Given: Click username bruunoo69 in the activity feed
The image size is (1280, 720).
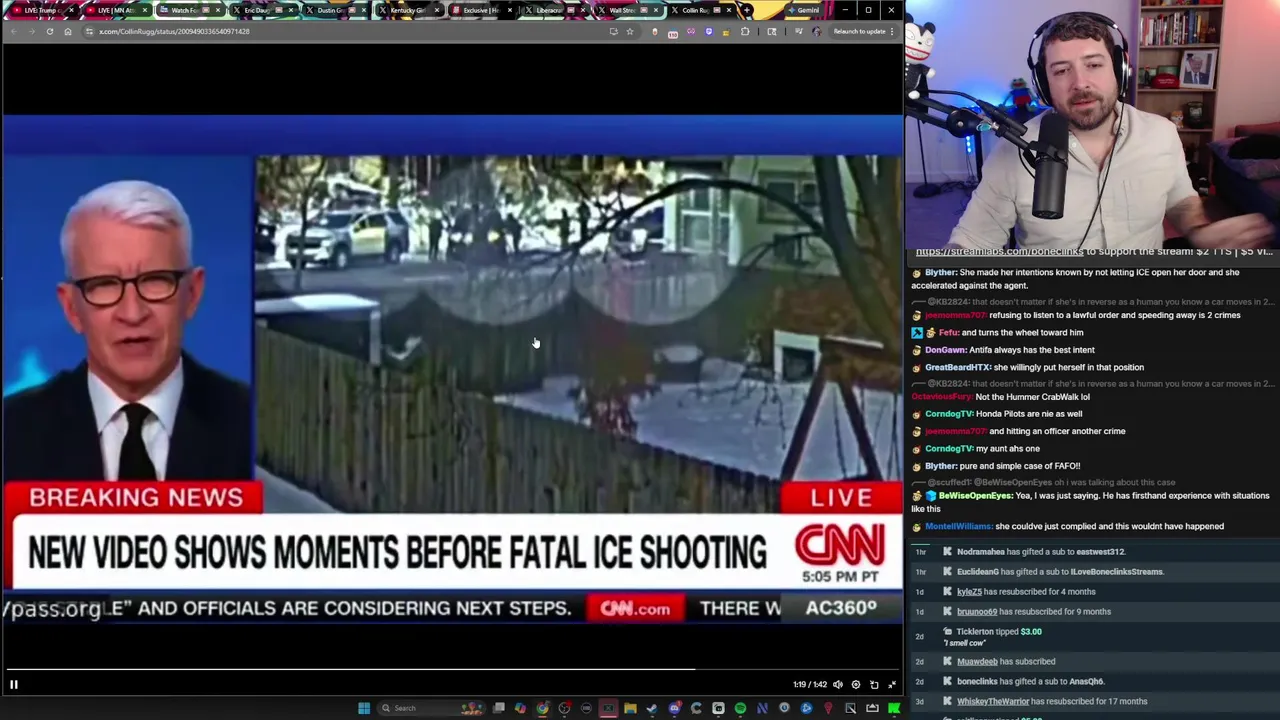Looking at the screenshot, I should pos(977,612).
